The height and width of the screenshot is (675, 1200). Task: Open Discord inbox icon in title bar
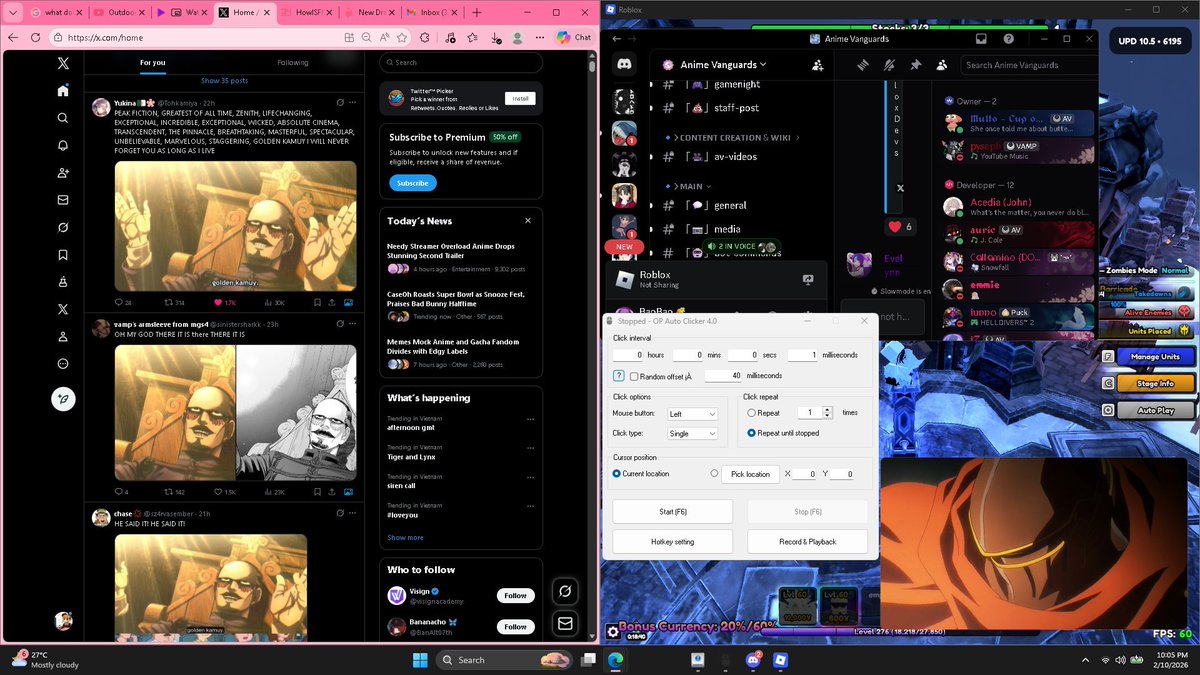(x=981, y=38)
